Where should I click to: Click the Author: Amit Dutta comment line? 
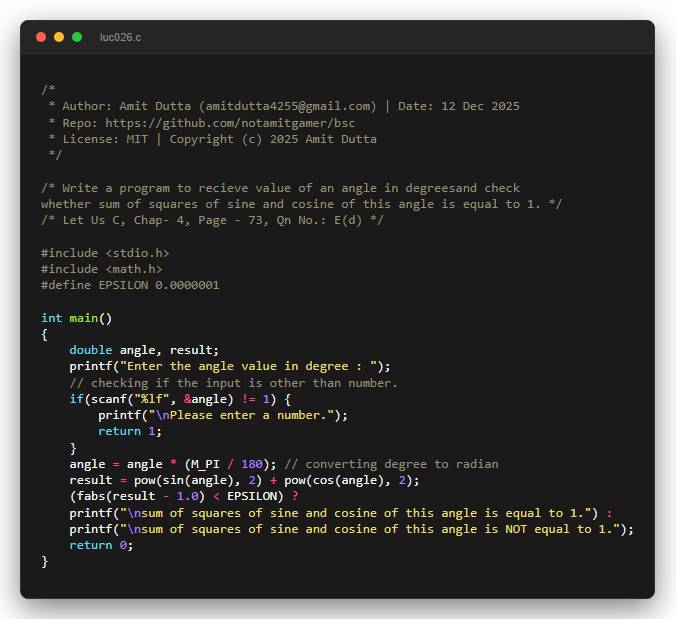pos(284,106)
